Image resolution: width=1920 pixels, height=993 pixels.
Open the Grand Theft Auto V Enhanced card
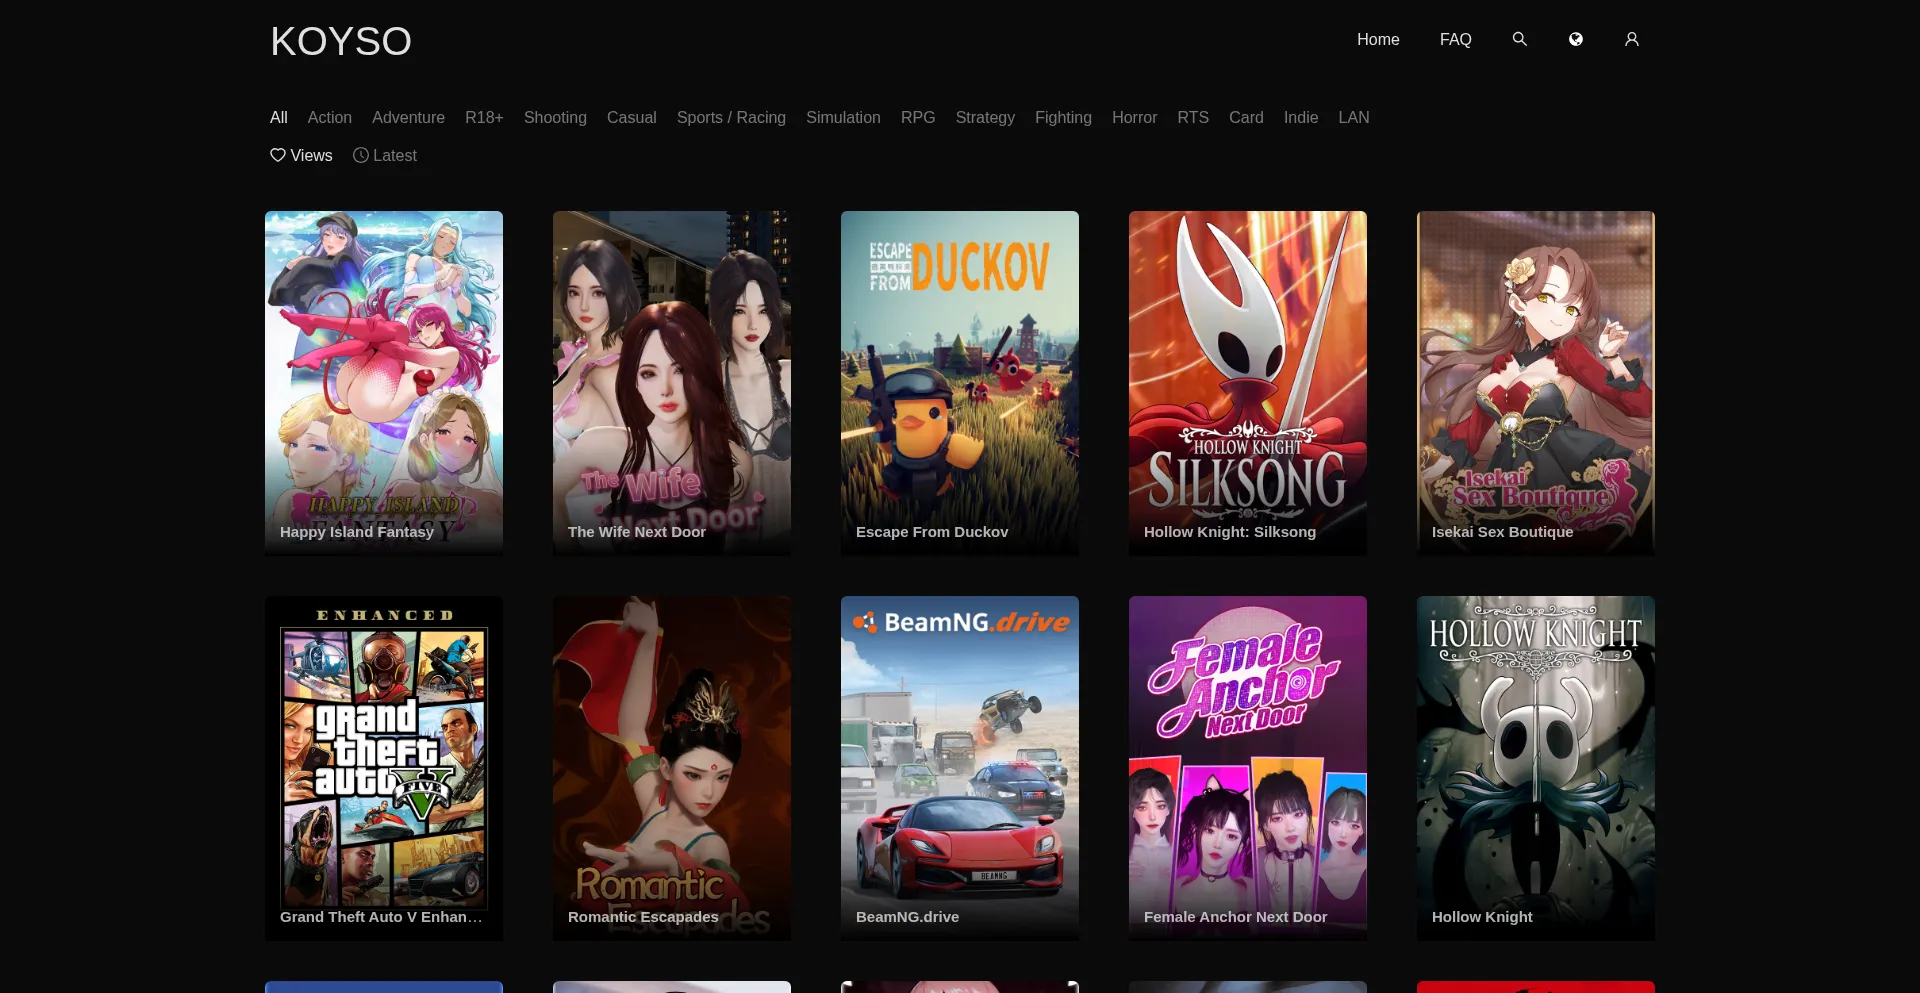[x=384, y=768]
